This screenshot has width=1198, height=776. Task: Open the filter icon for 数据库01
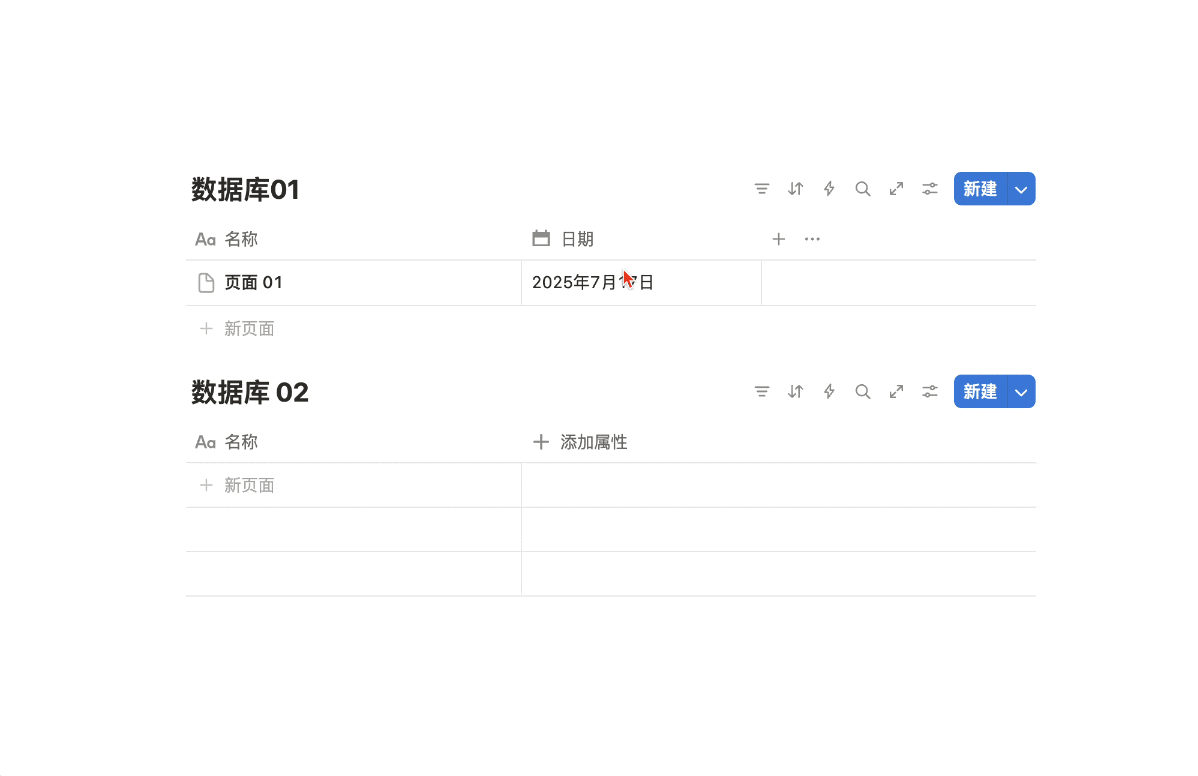tap(762, 189)
